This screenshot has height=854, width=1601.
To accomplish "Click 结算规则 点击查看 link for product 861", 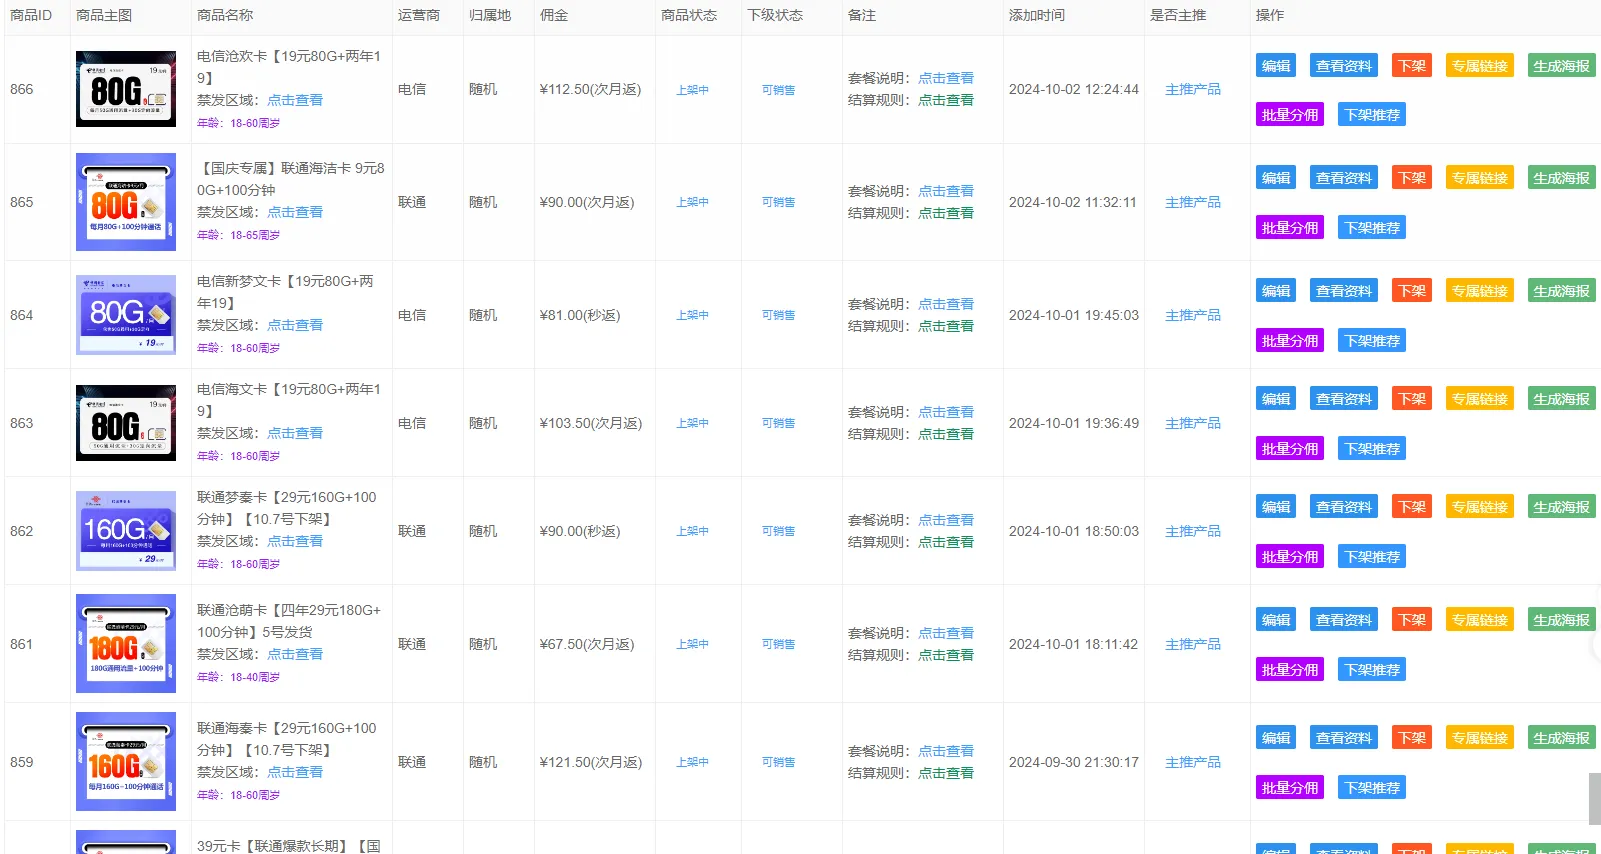I will [x=946, y=655].
